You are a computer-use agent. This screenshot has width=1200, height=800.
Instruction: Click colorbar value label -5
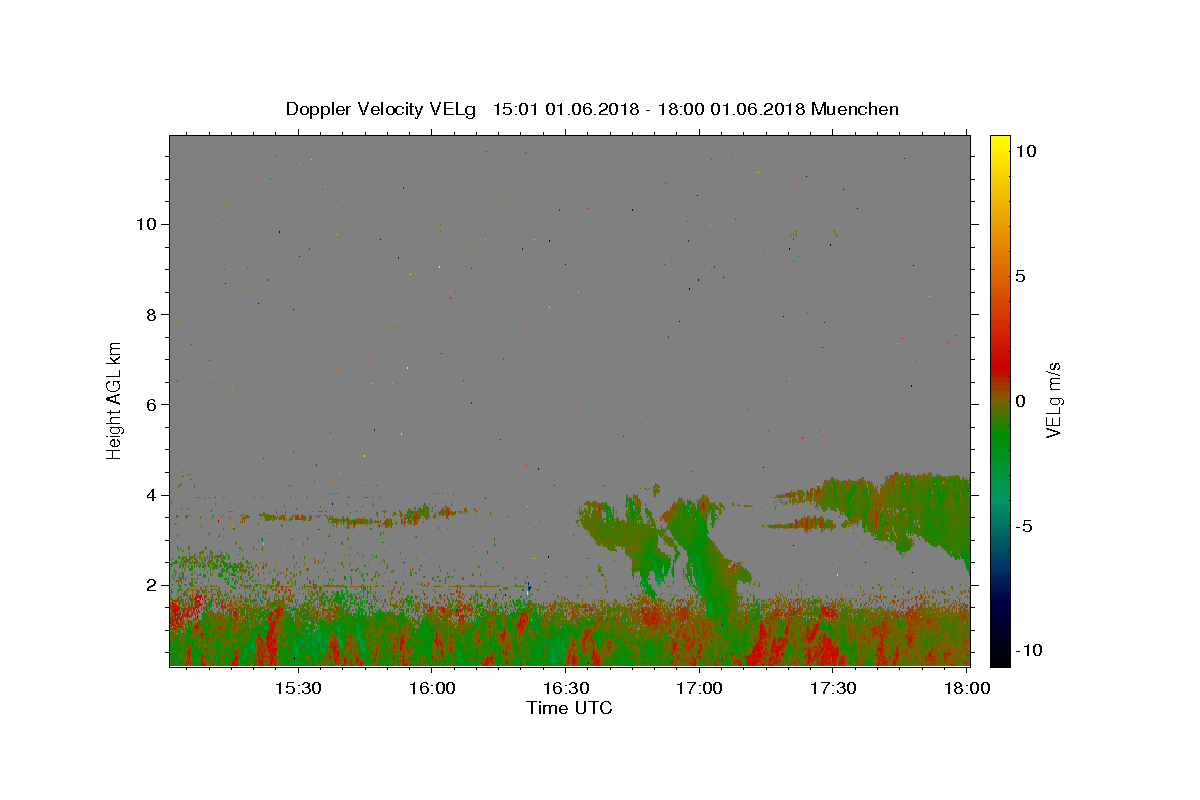[1024, 526]
